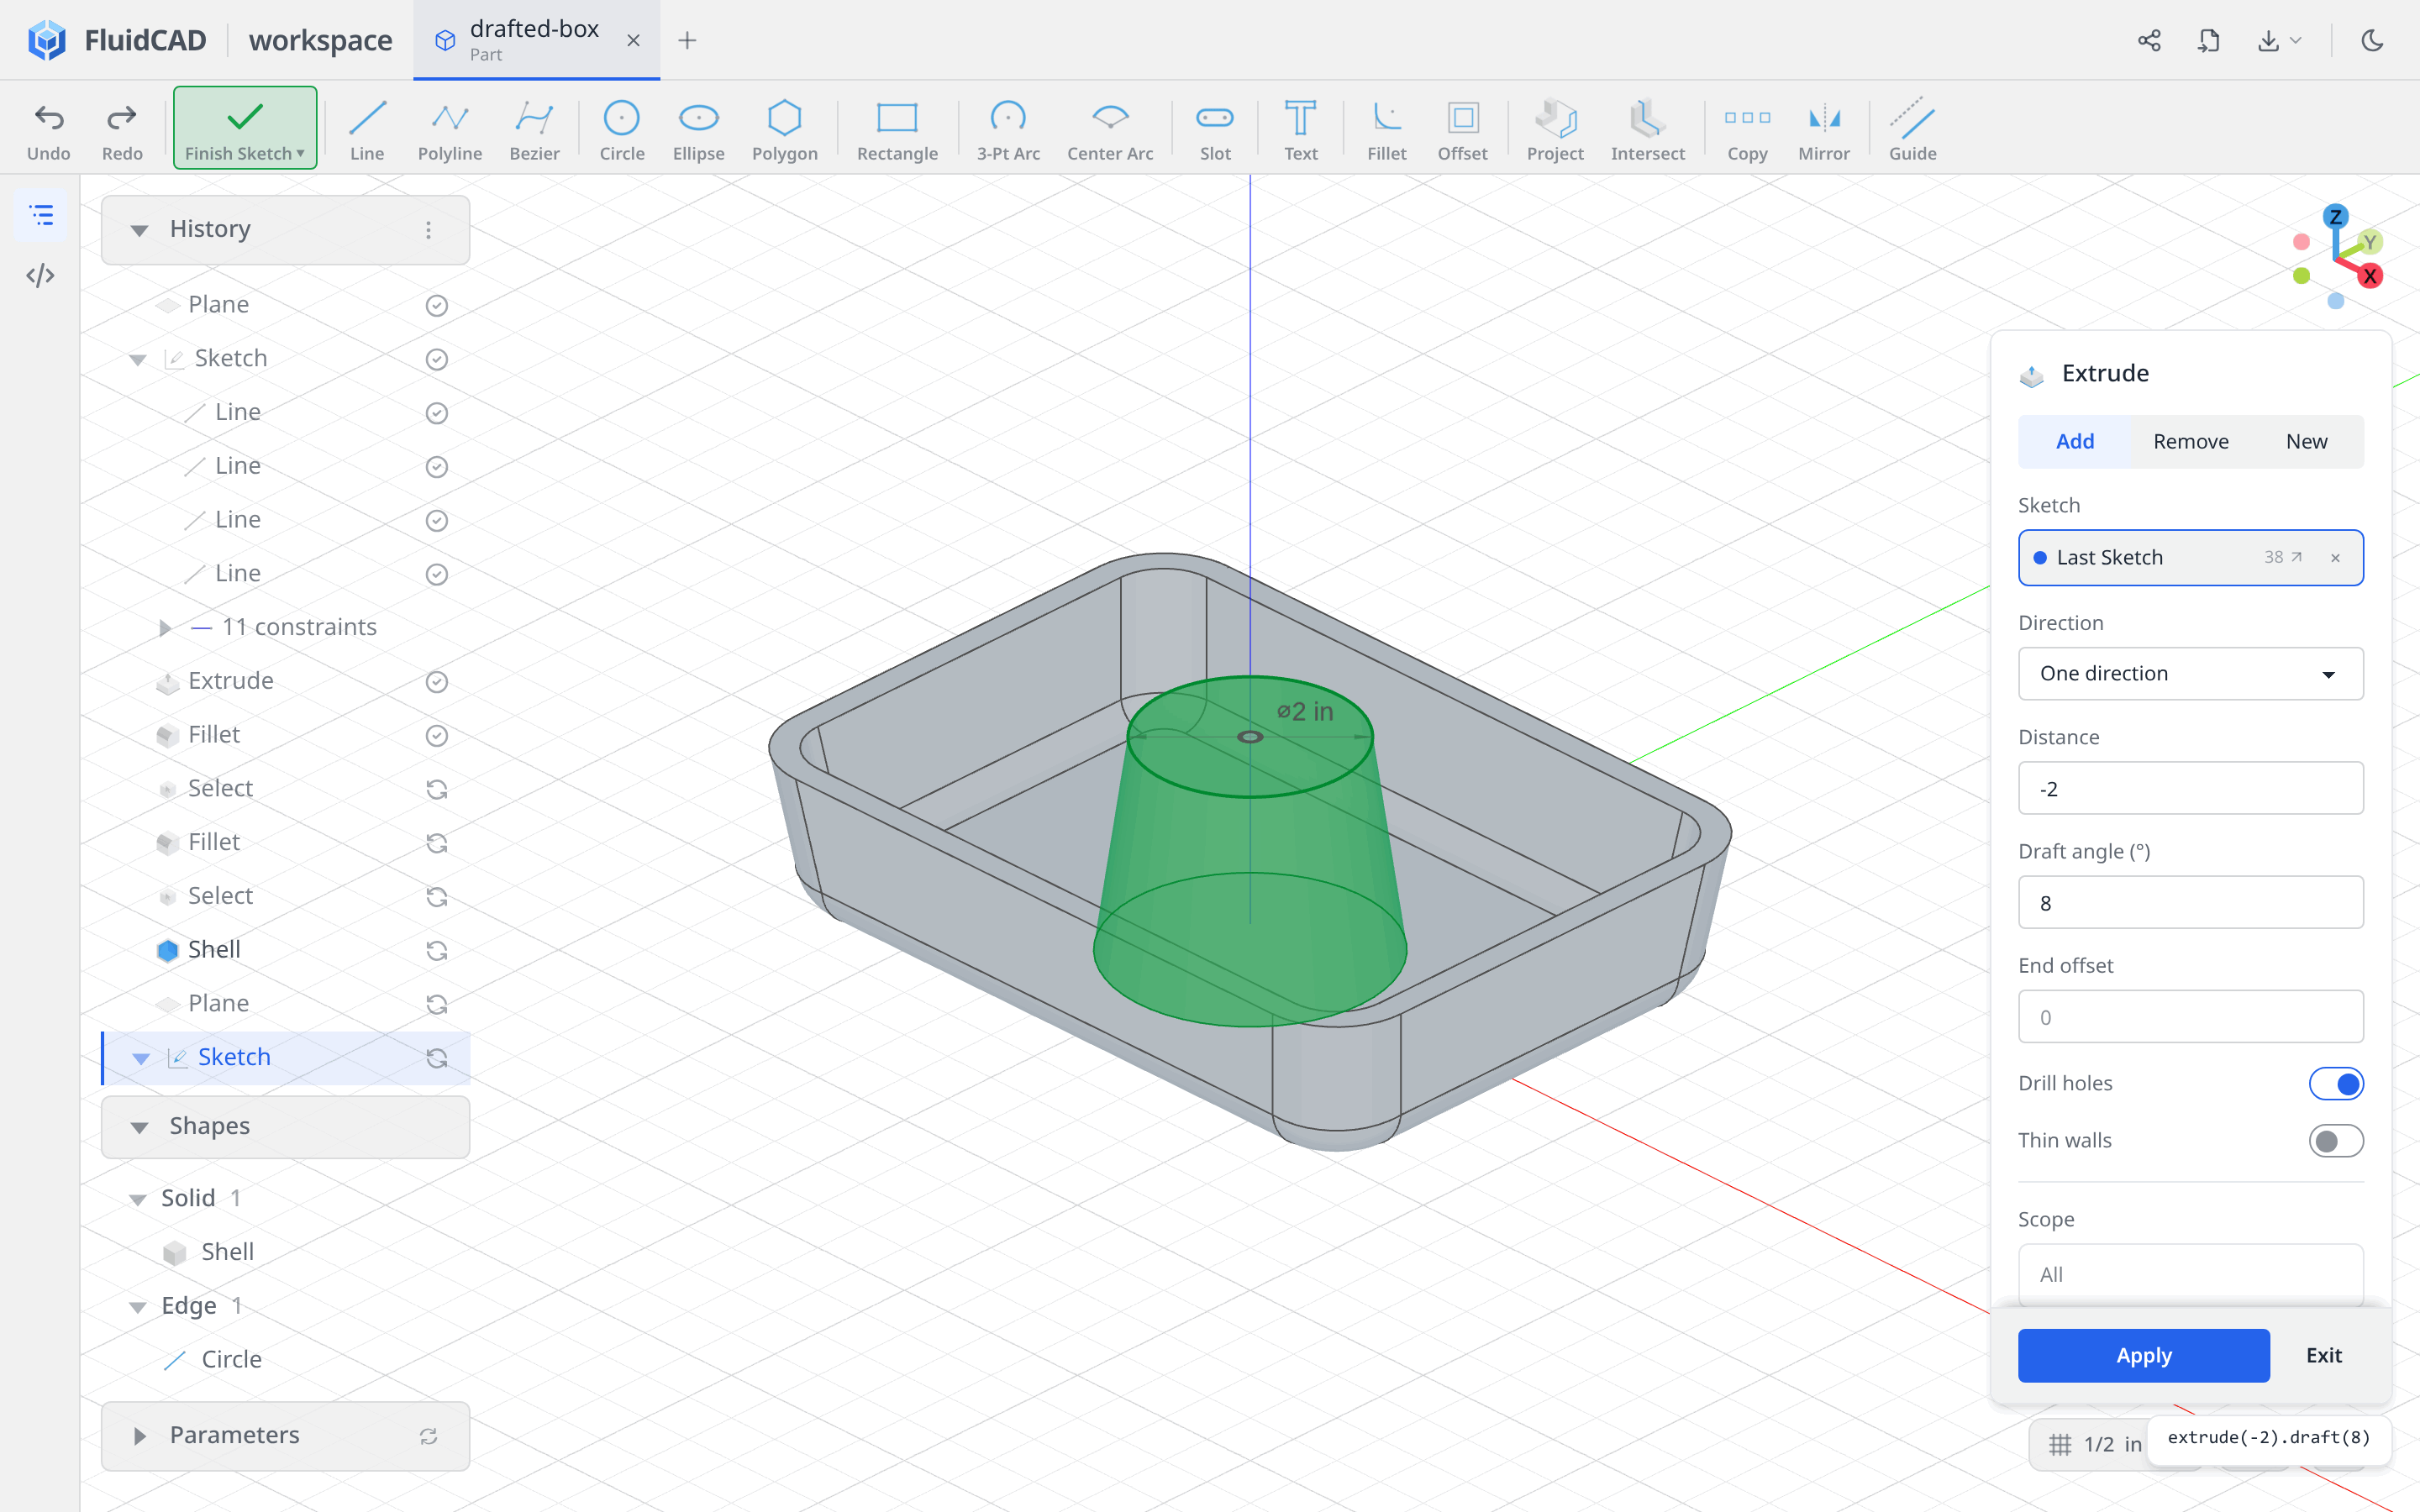Viewport: 2420px width, 1512px height.
Task: Open the Direction dropdown
Action: click(2190, 673)
